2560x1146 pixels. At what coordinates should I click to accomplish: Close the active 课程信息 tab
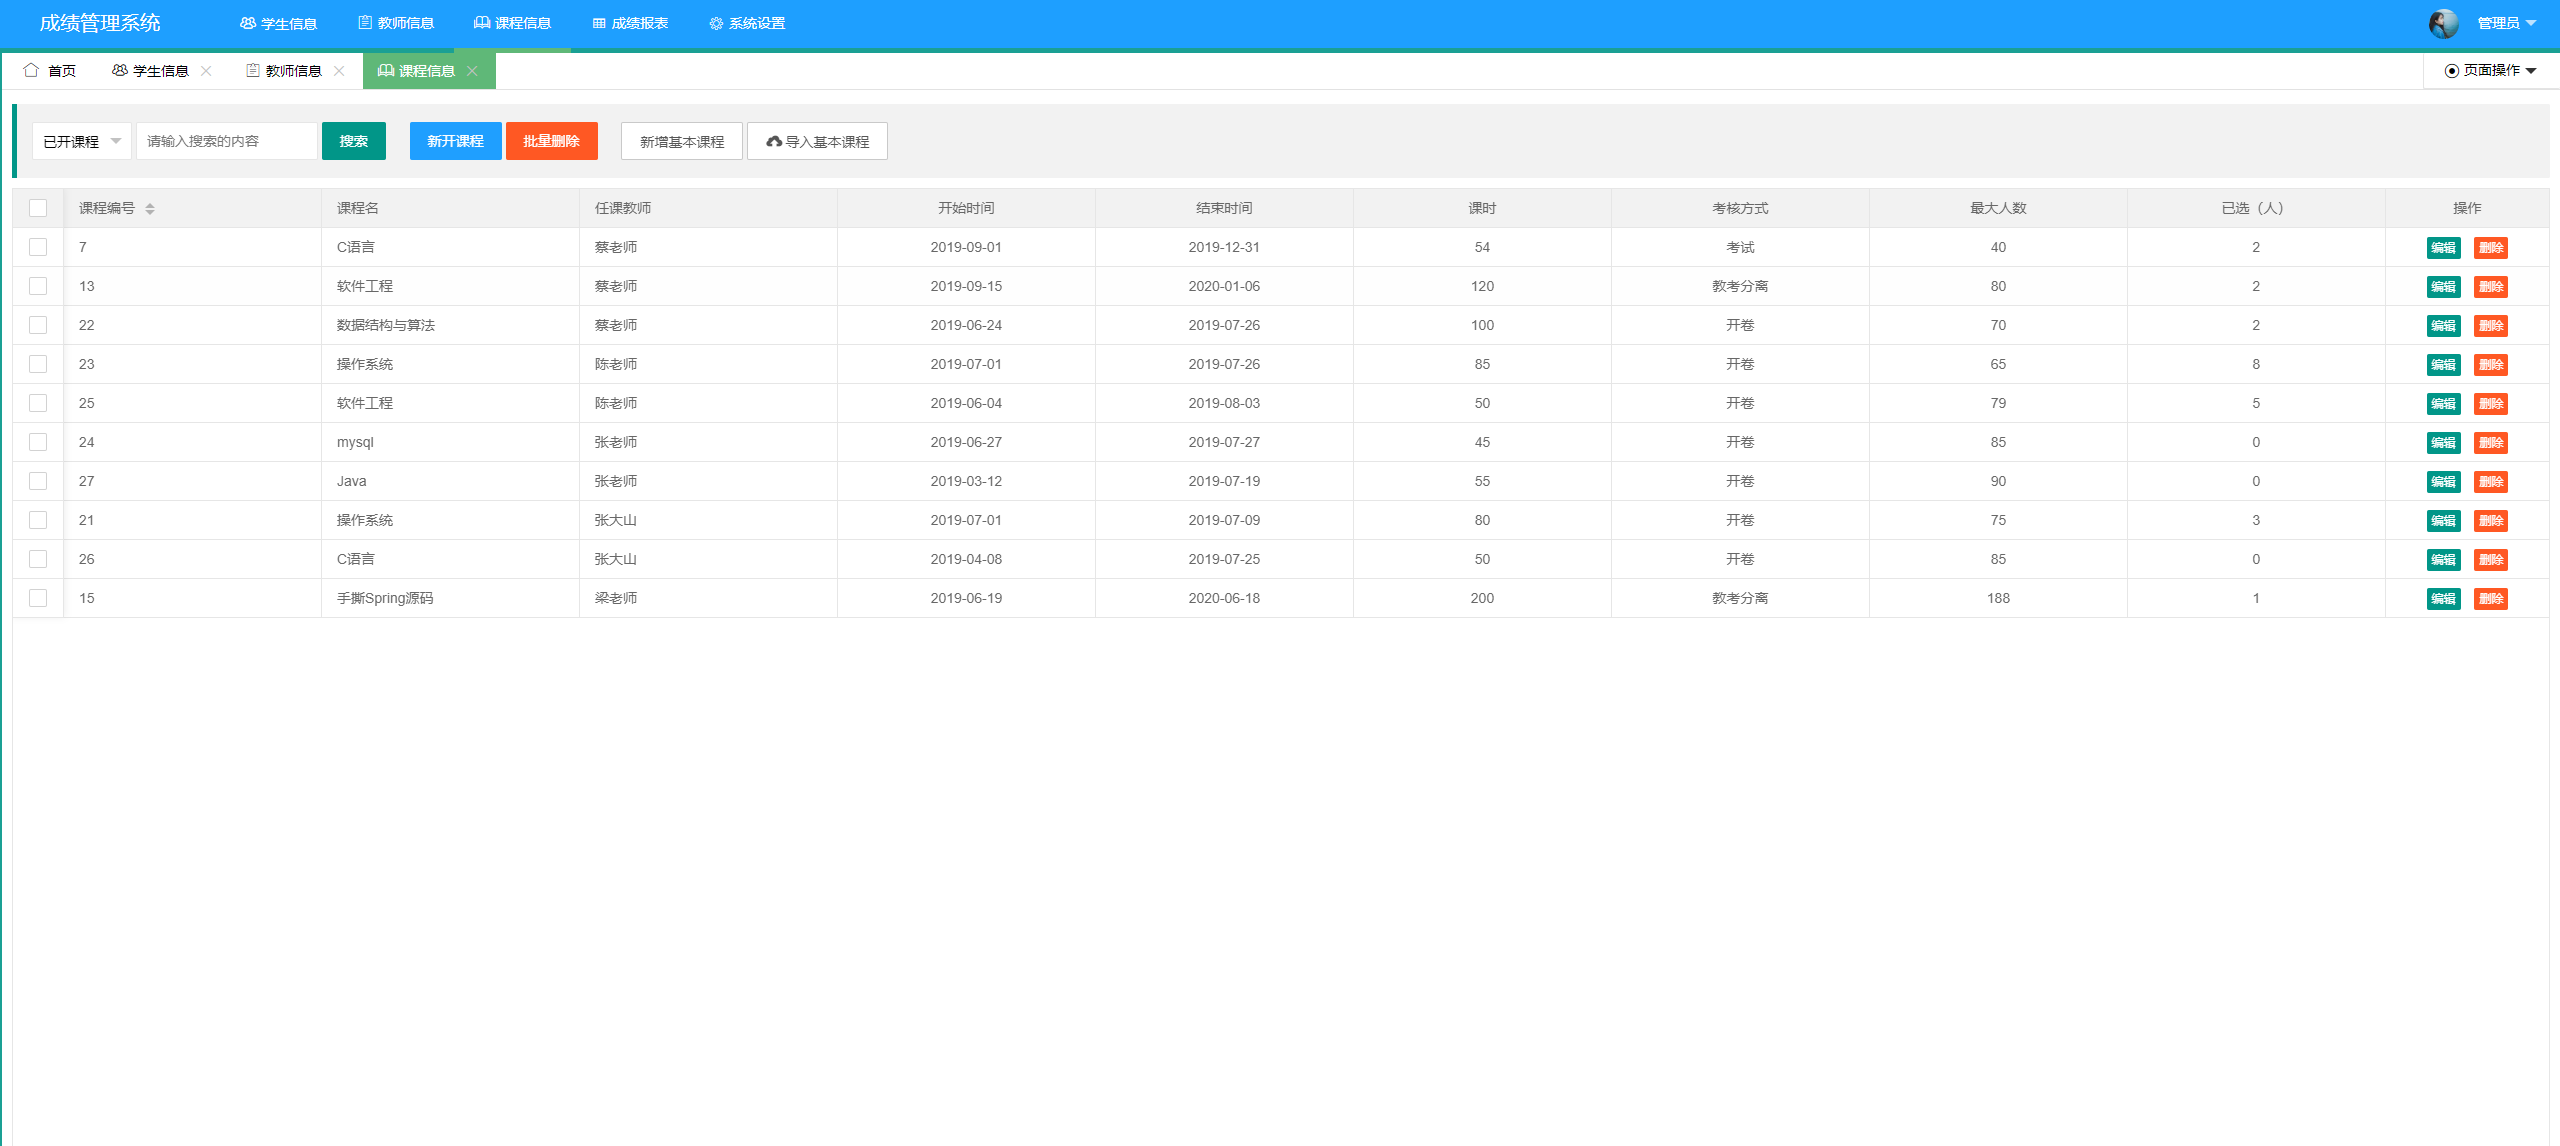pos(472,71)
